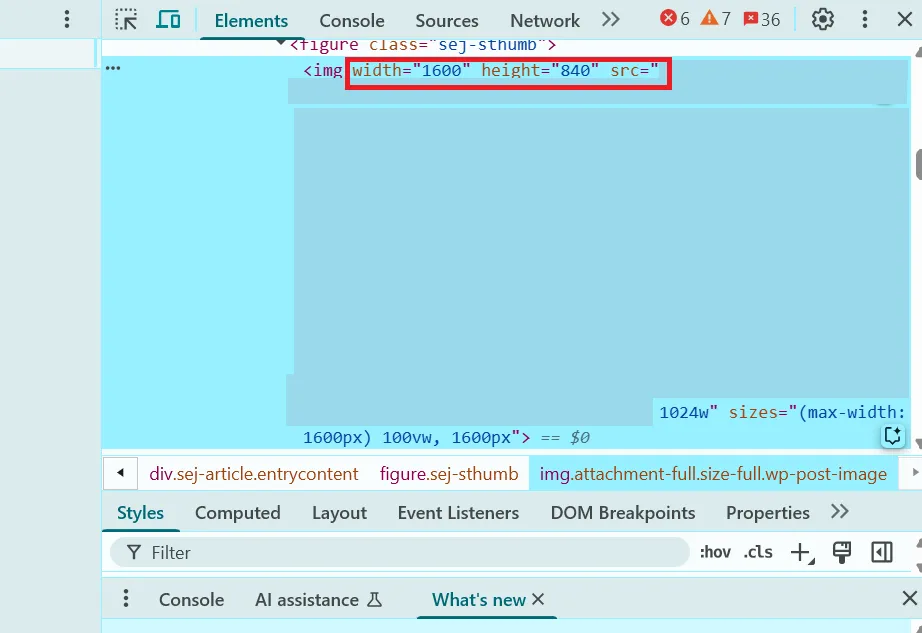Click the paint roller rendering emulation icon
This screenshot has height=633, width=922.
[x=842, y=552]
